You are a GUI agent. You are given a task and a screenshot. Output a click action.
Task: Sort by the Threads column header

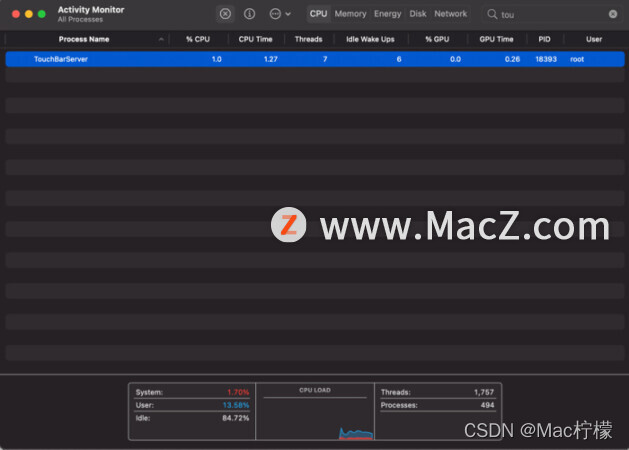[x=308, y=39]
